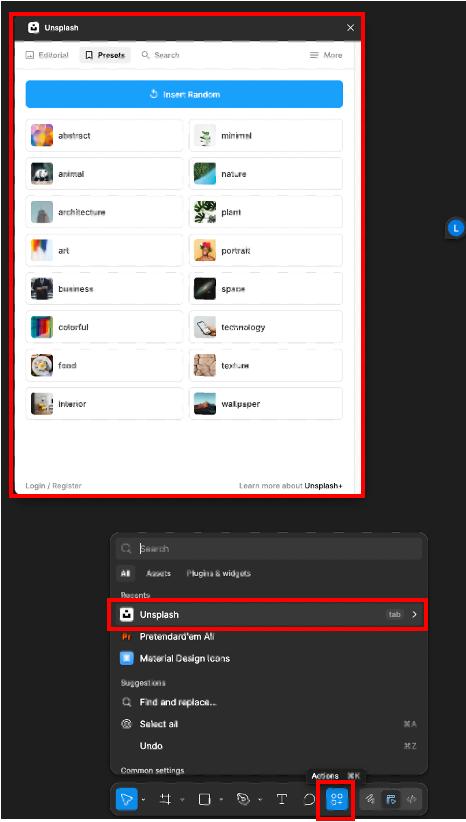This screenshot has width=466, height=822.
Task: Click the Actions toolbar button
Action: (x=337, y=799)
